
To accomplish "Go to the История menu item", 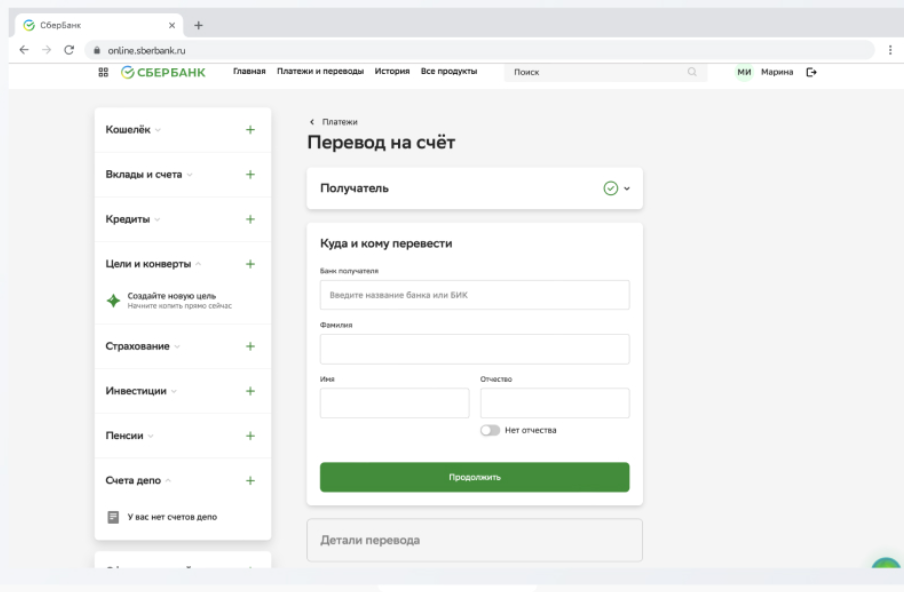I will coord(392,71).
